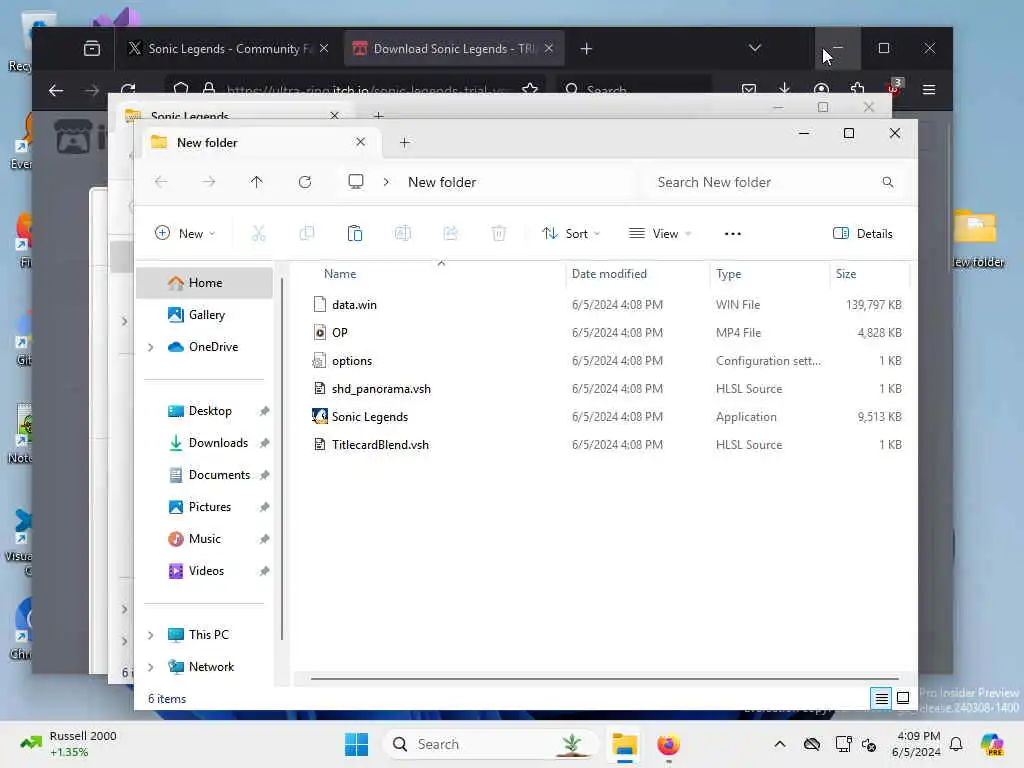Click the Copy icon in Explorer toolbar
Image resolution: width=1024 pixels, height=768 pixels.
point(306,233)
